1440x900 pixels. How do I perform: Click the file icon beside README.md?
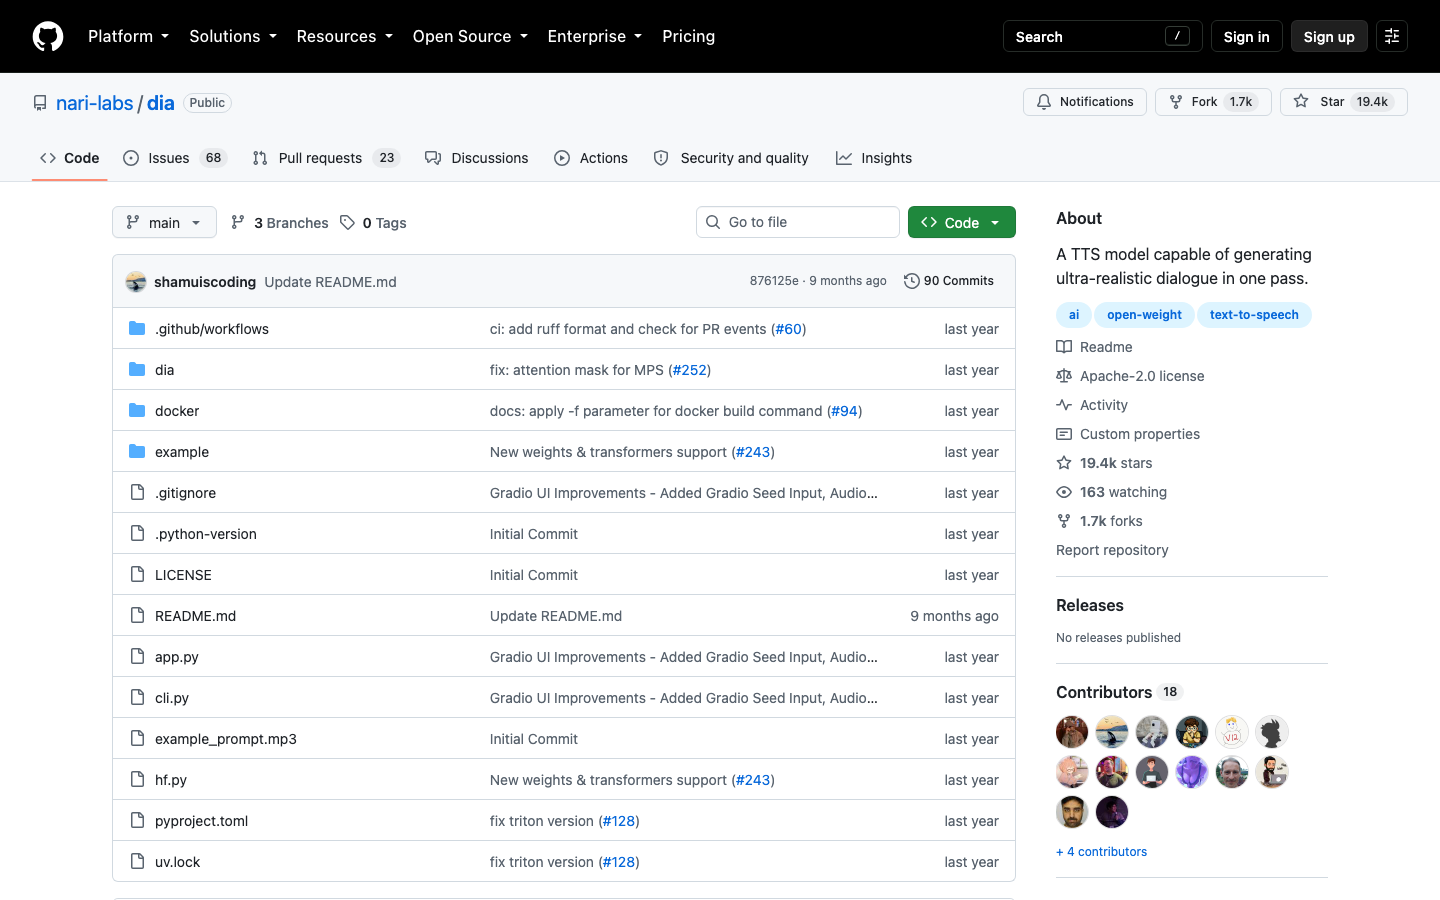tap(137, 616)
